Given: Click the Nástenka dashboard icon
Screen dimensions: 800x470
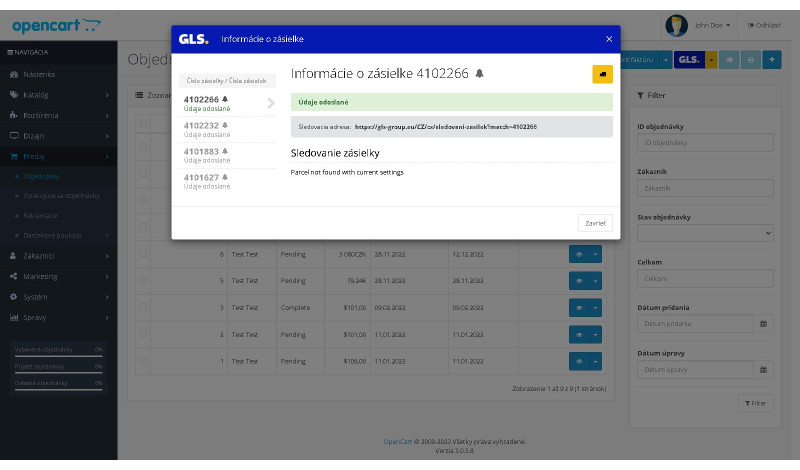Looking at the screenshot, I should pyautogui.click(x=14, y=74).
